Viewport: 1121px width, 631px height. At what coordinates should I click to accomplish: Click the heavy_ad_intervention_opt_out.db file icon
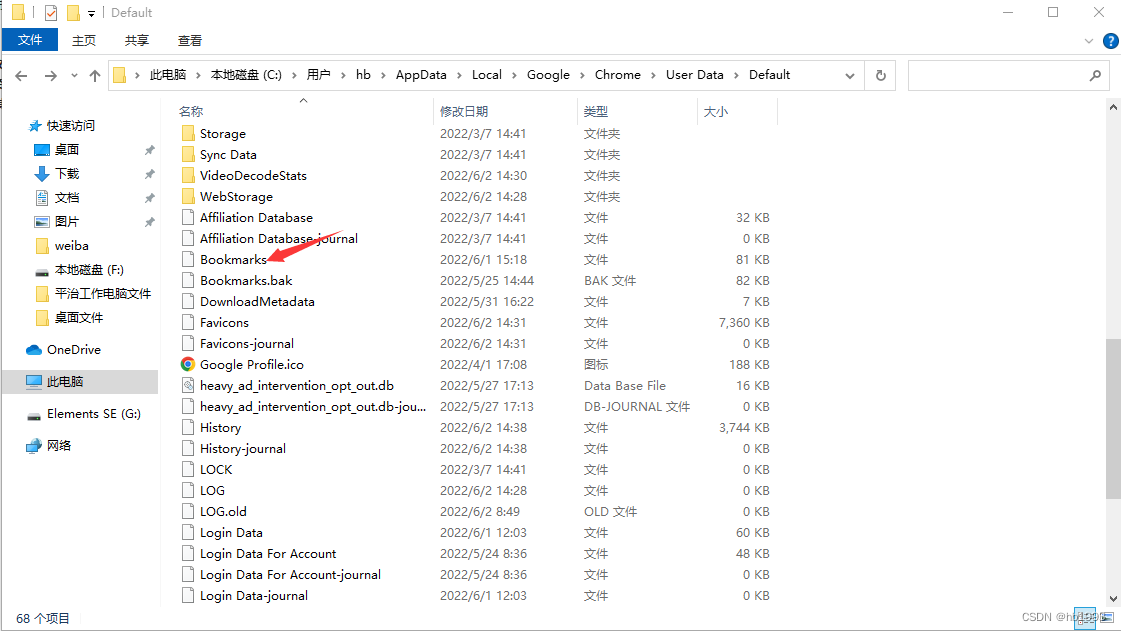pos(188,386)
